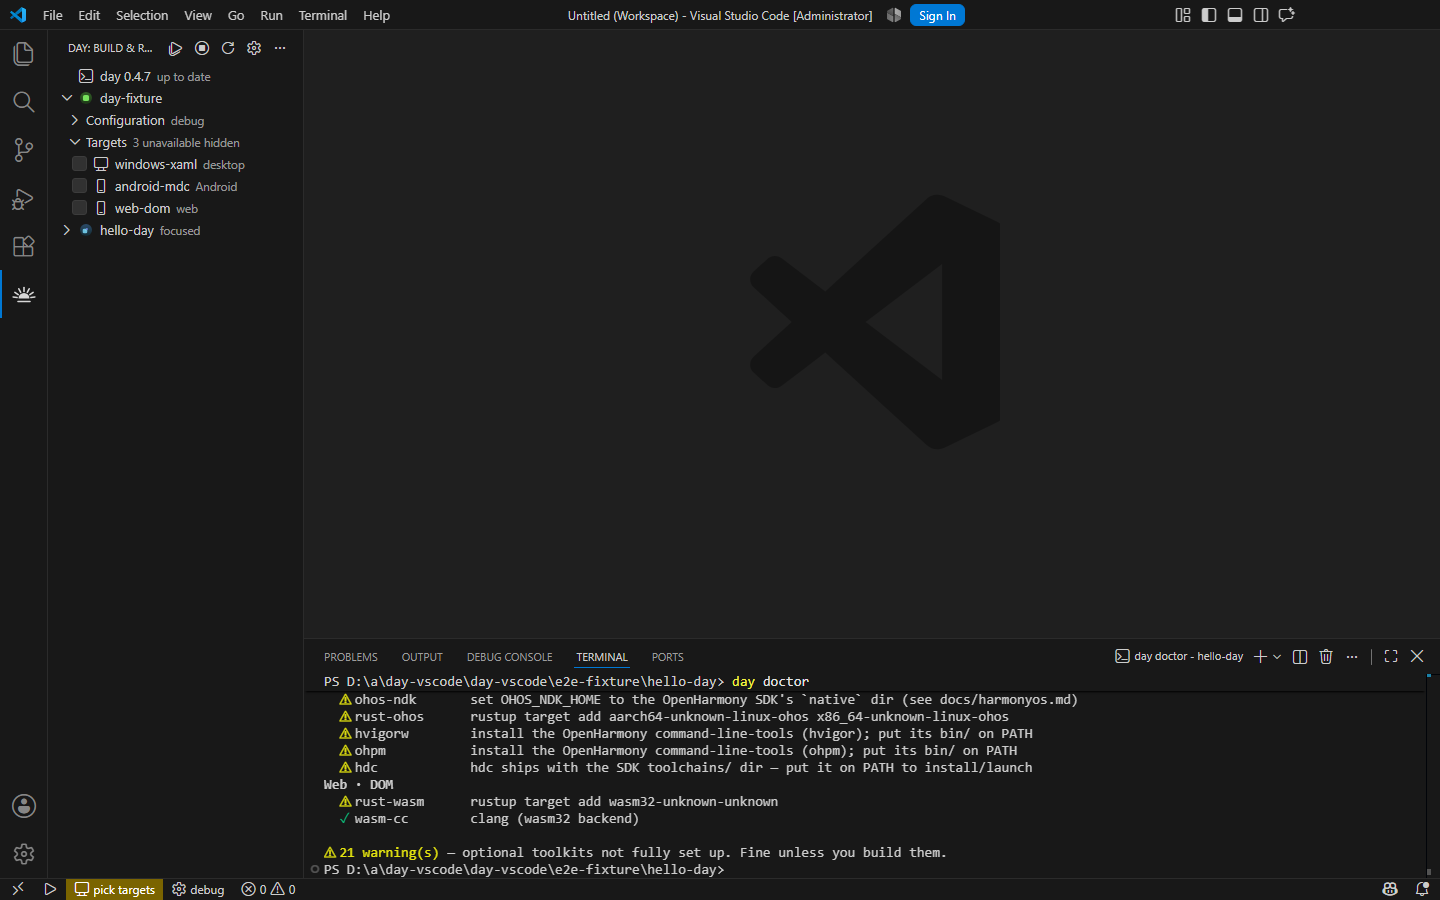Open the Run and Debug view
This screenshot has width=1440, height=900.
click(23, 198)
